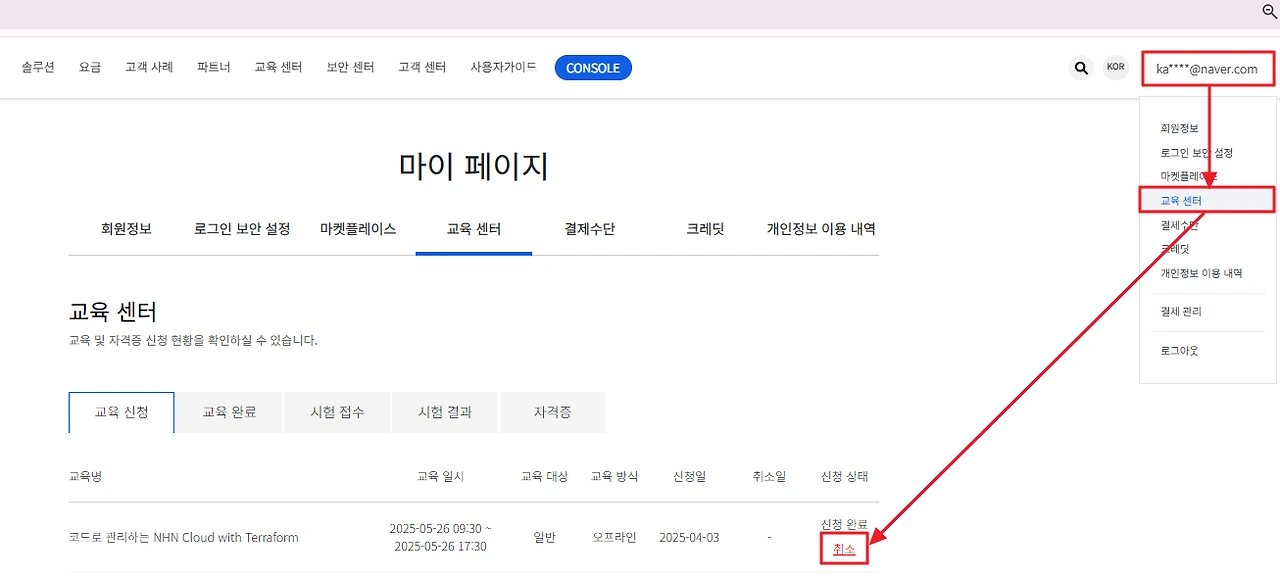Choose 결제수단 in account dropdown menu
The image size is (1280, 578).
(x=1181, y=225)
